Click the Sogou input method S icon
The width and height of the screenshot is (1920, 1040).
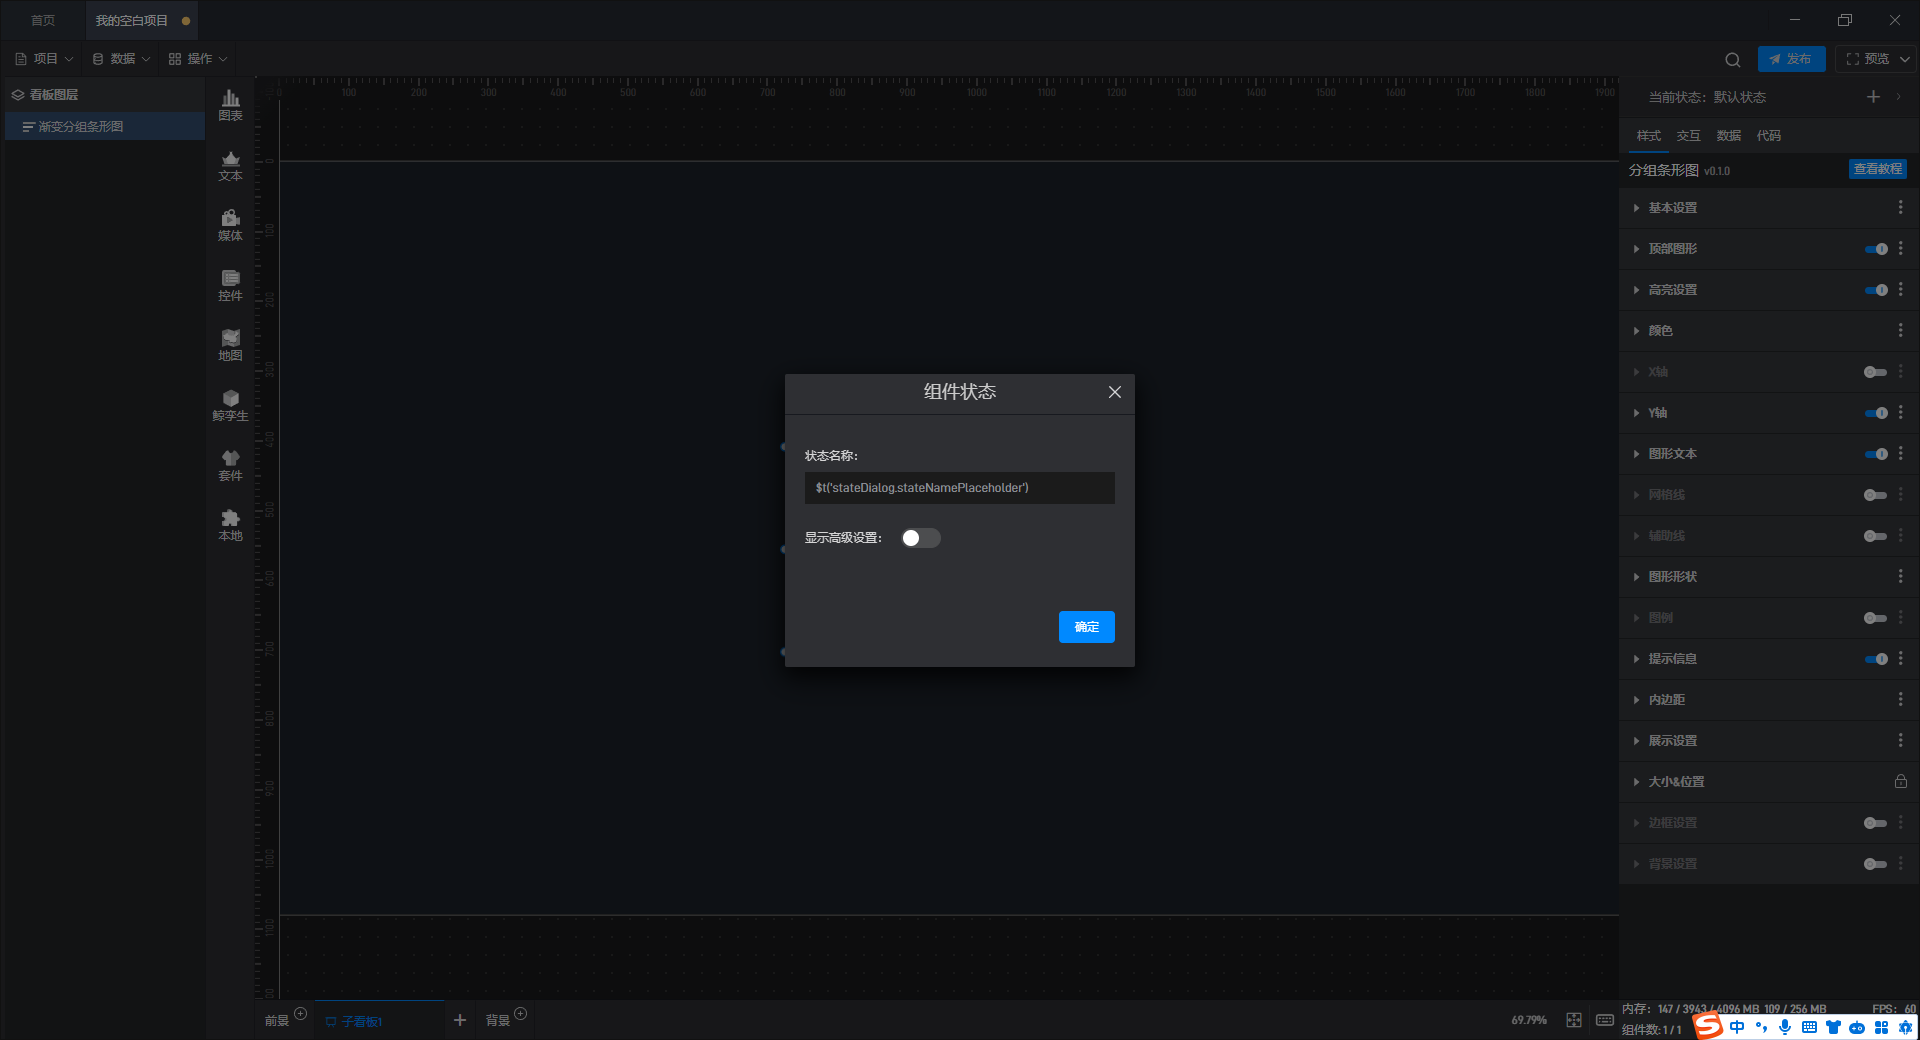tap(1708, 1026)
